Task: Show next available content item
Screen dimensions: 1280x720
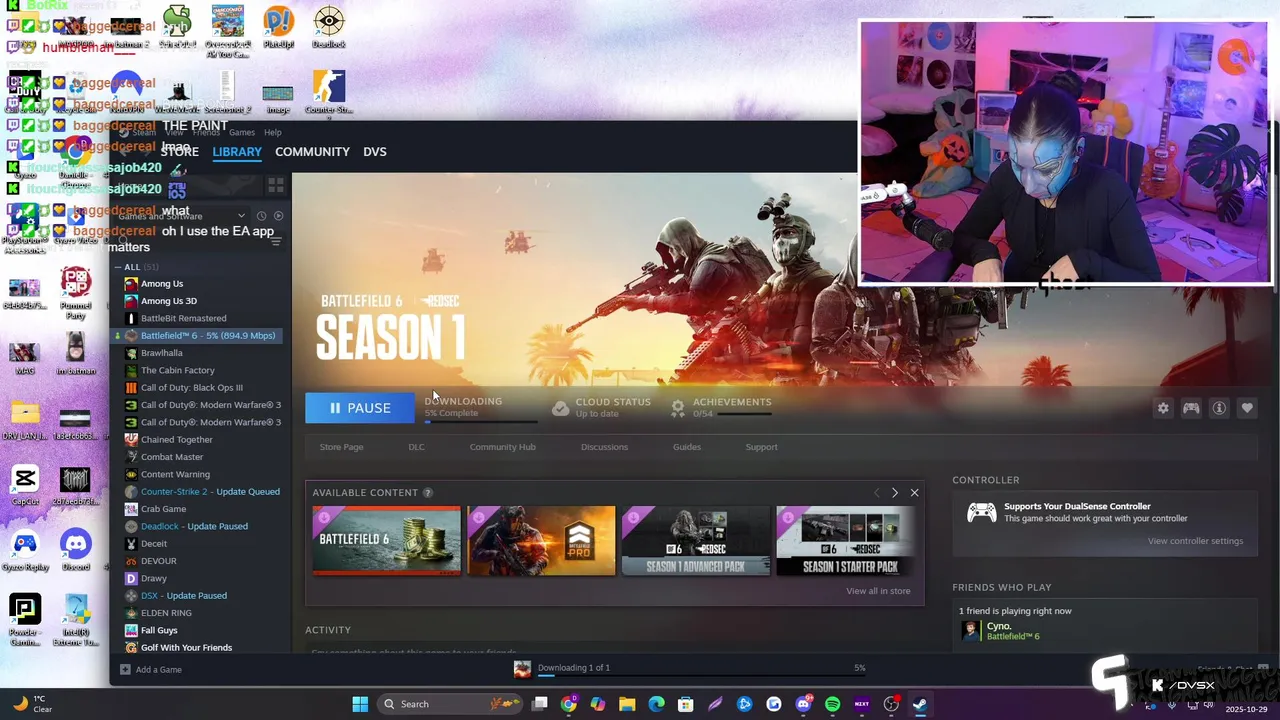Action: (895, 493)
